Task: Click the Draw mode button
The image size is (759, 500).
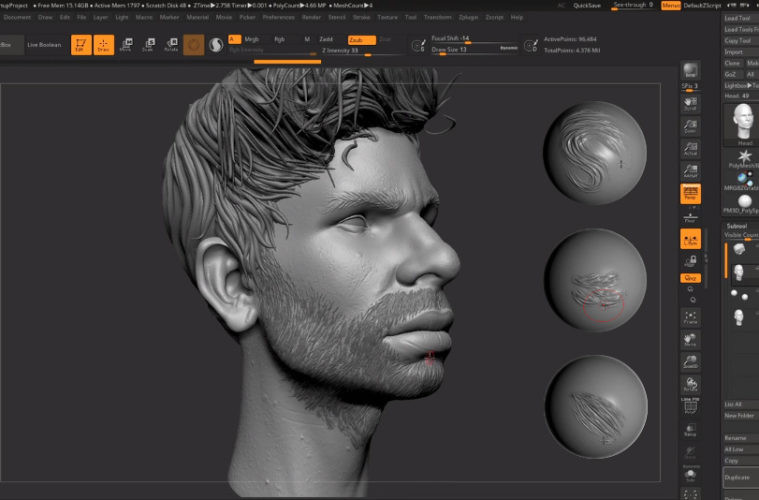Action: click(104, 45)
